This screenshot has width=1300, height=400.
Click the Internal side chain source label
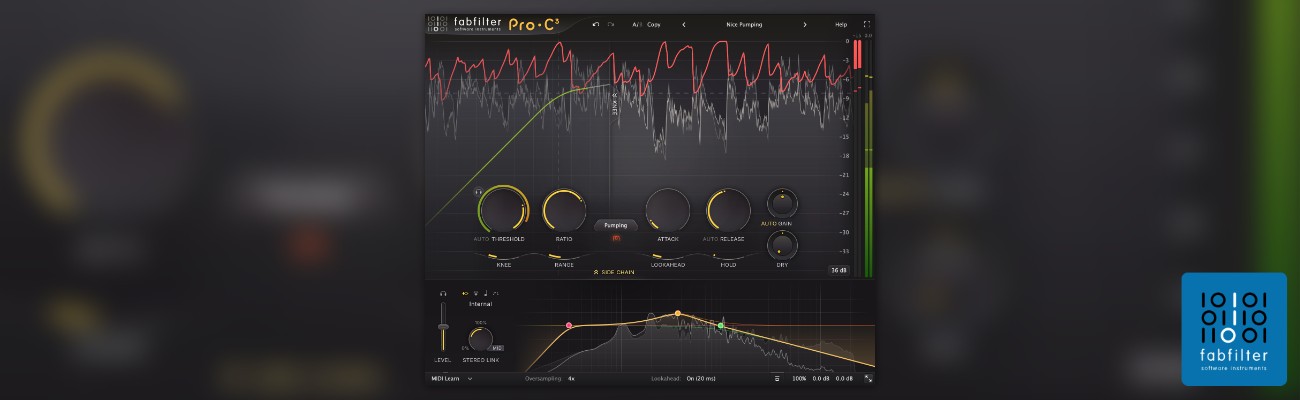coord(481,302)
